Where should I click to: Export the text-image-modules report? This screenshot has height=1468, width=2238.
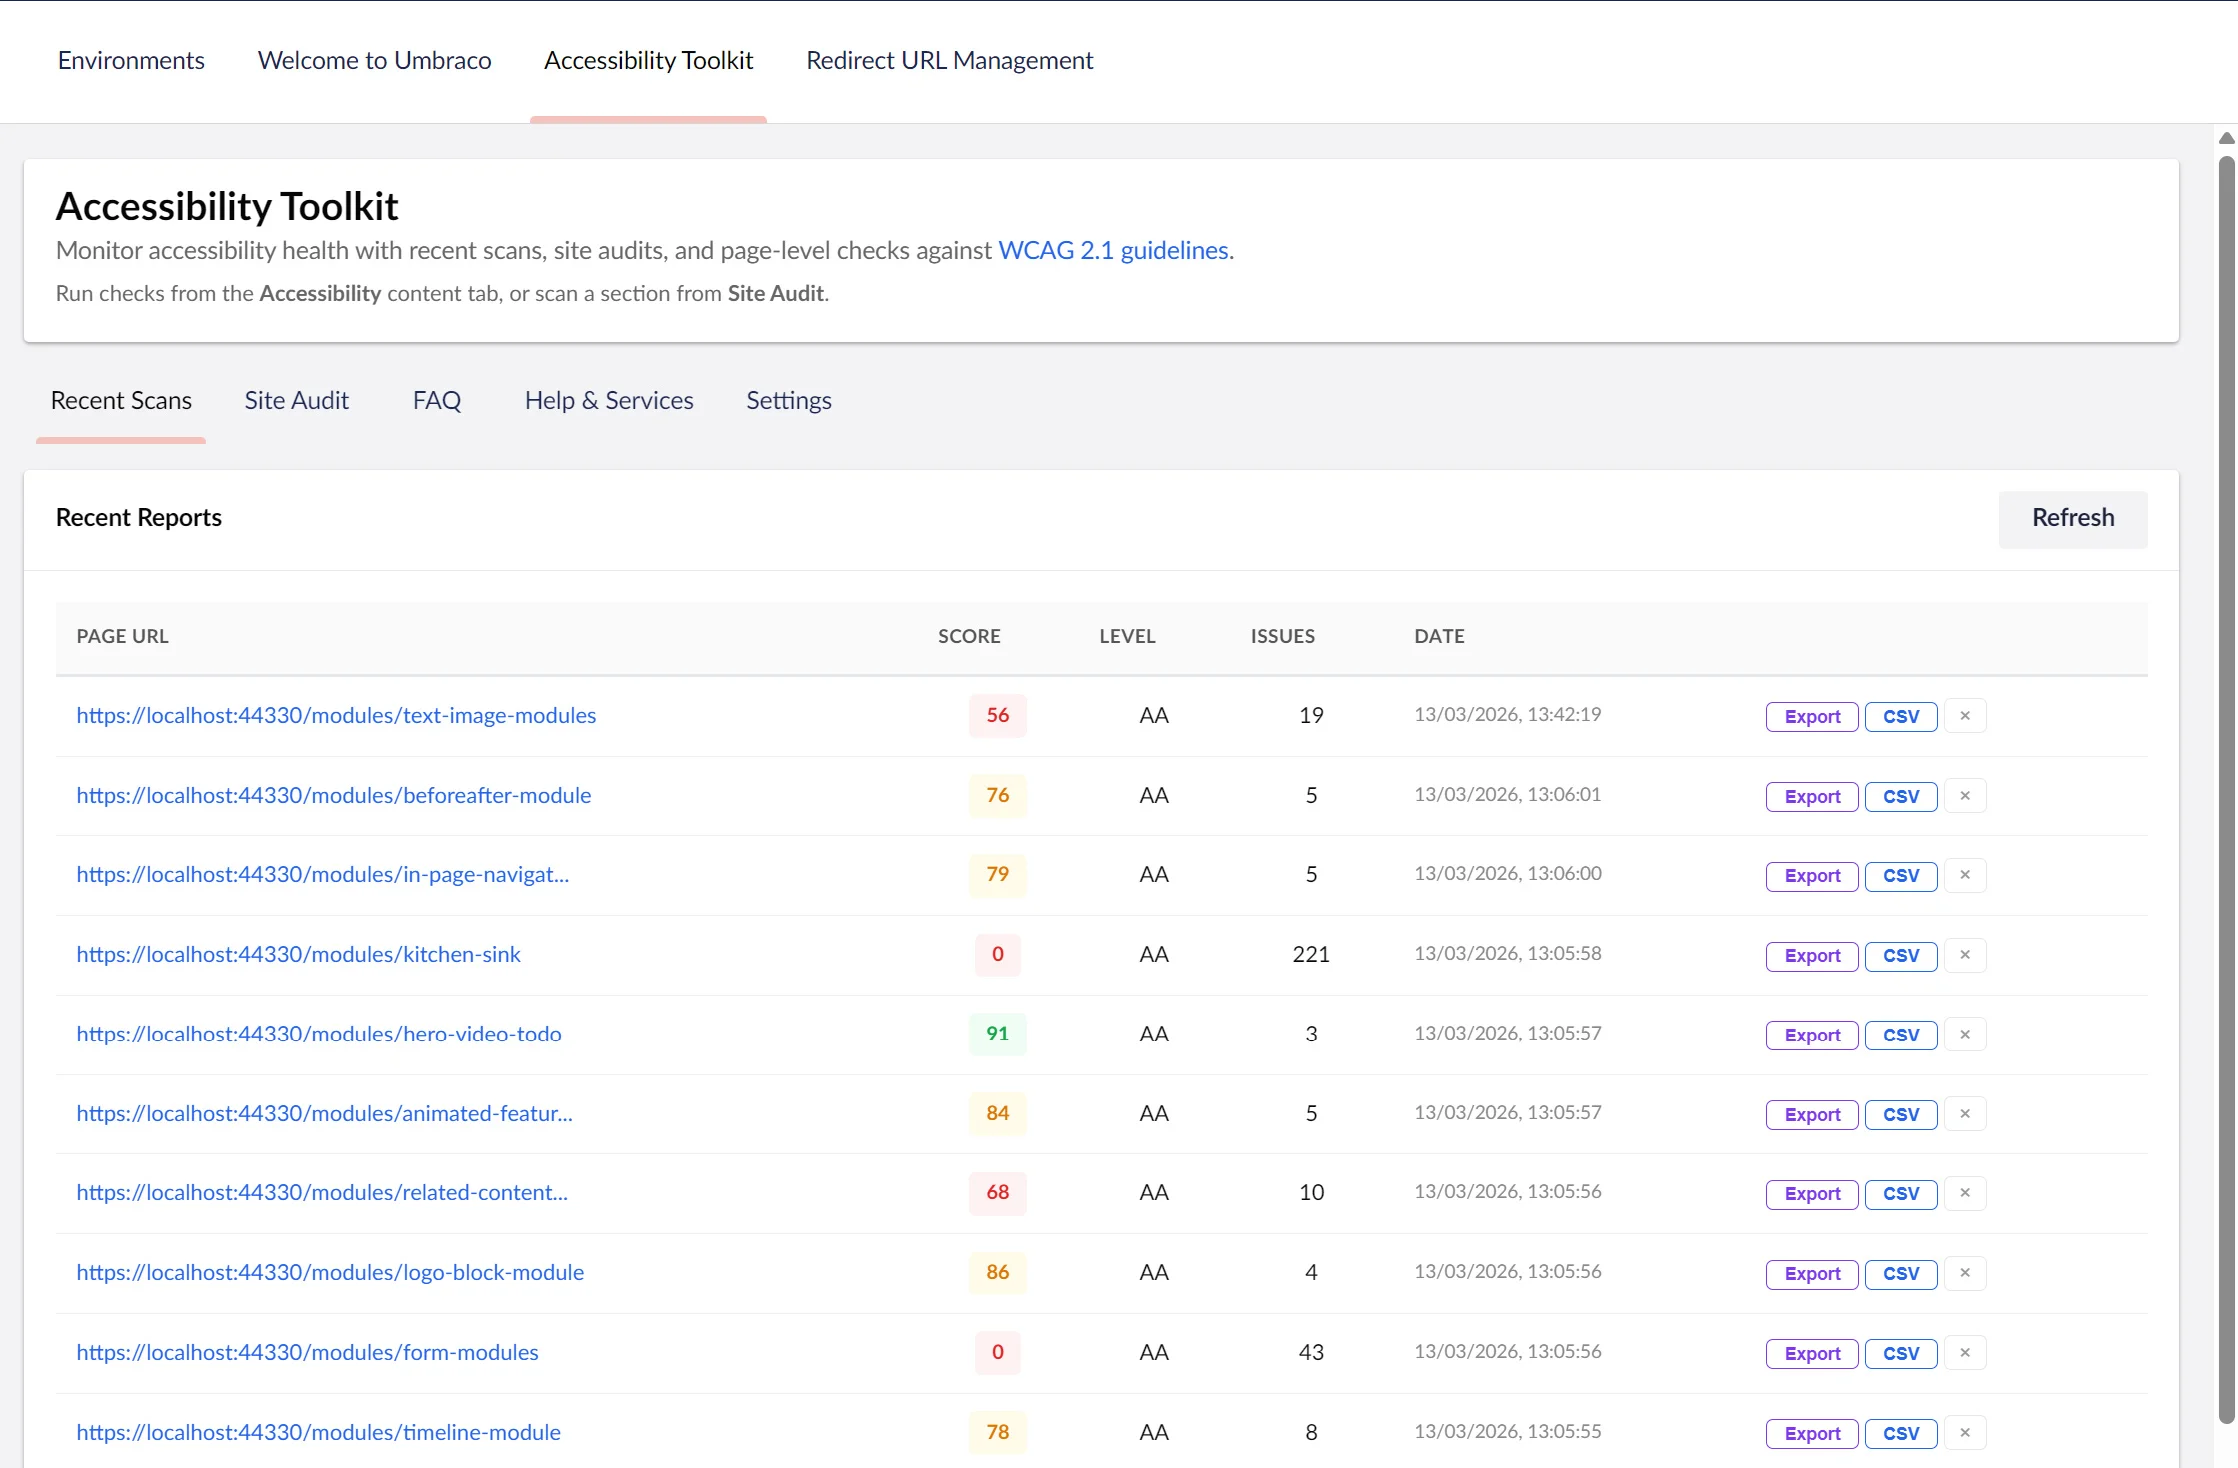(x=1812, y=717)
